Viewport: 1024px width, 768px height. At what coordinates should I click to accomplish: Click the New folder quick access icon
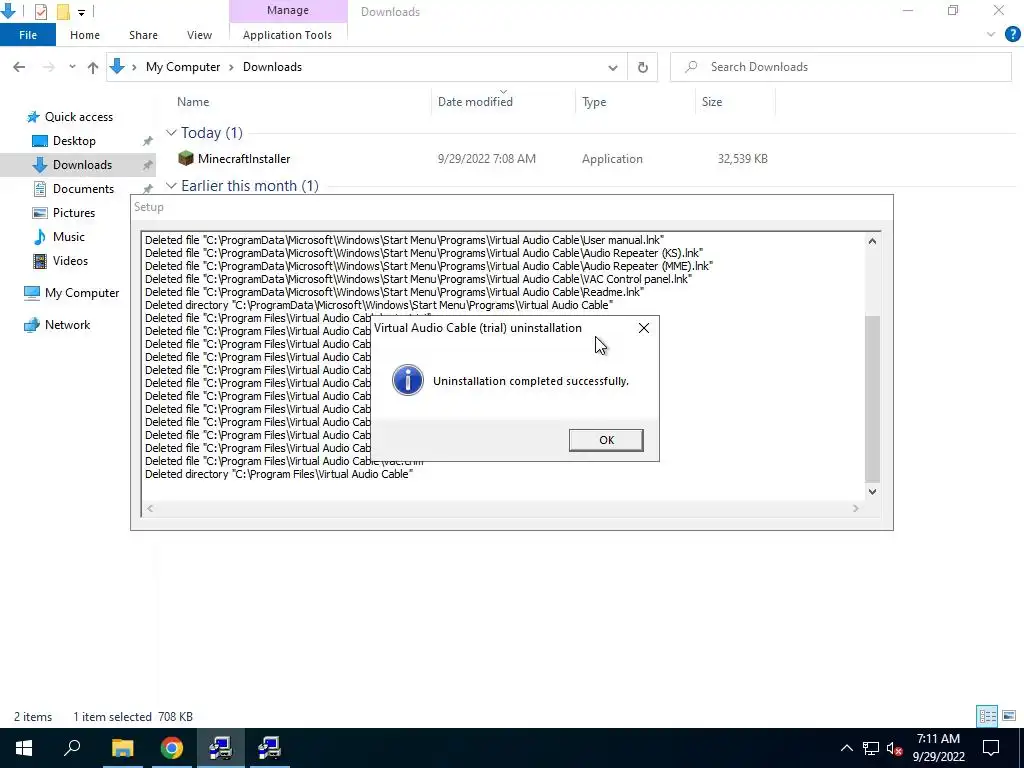(63, 11)
